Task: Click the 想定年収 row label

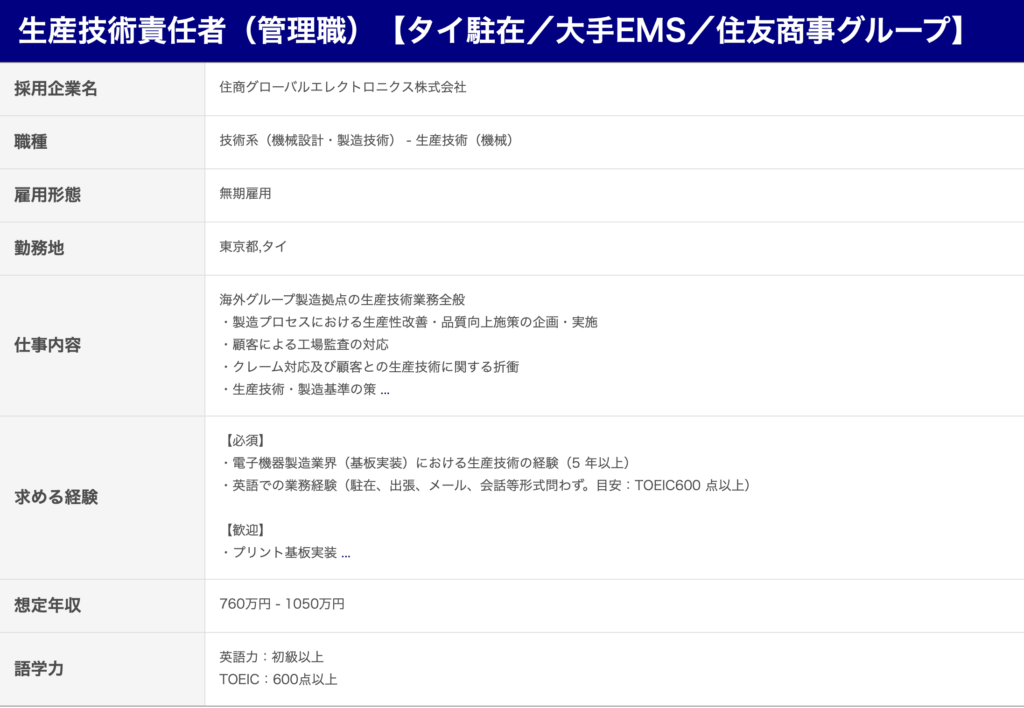Action: [48, 605]
